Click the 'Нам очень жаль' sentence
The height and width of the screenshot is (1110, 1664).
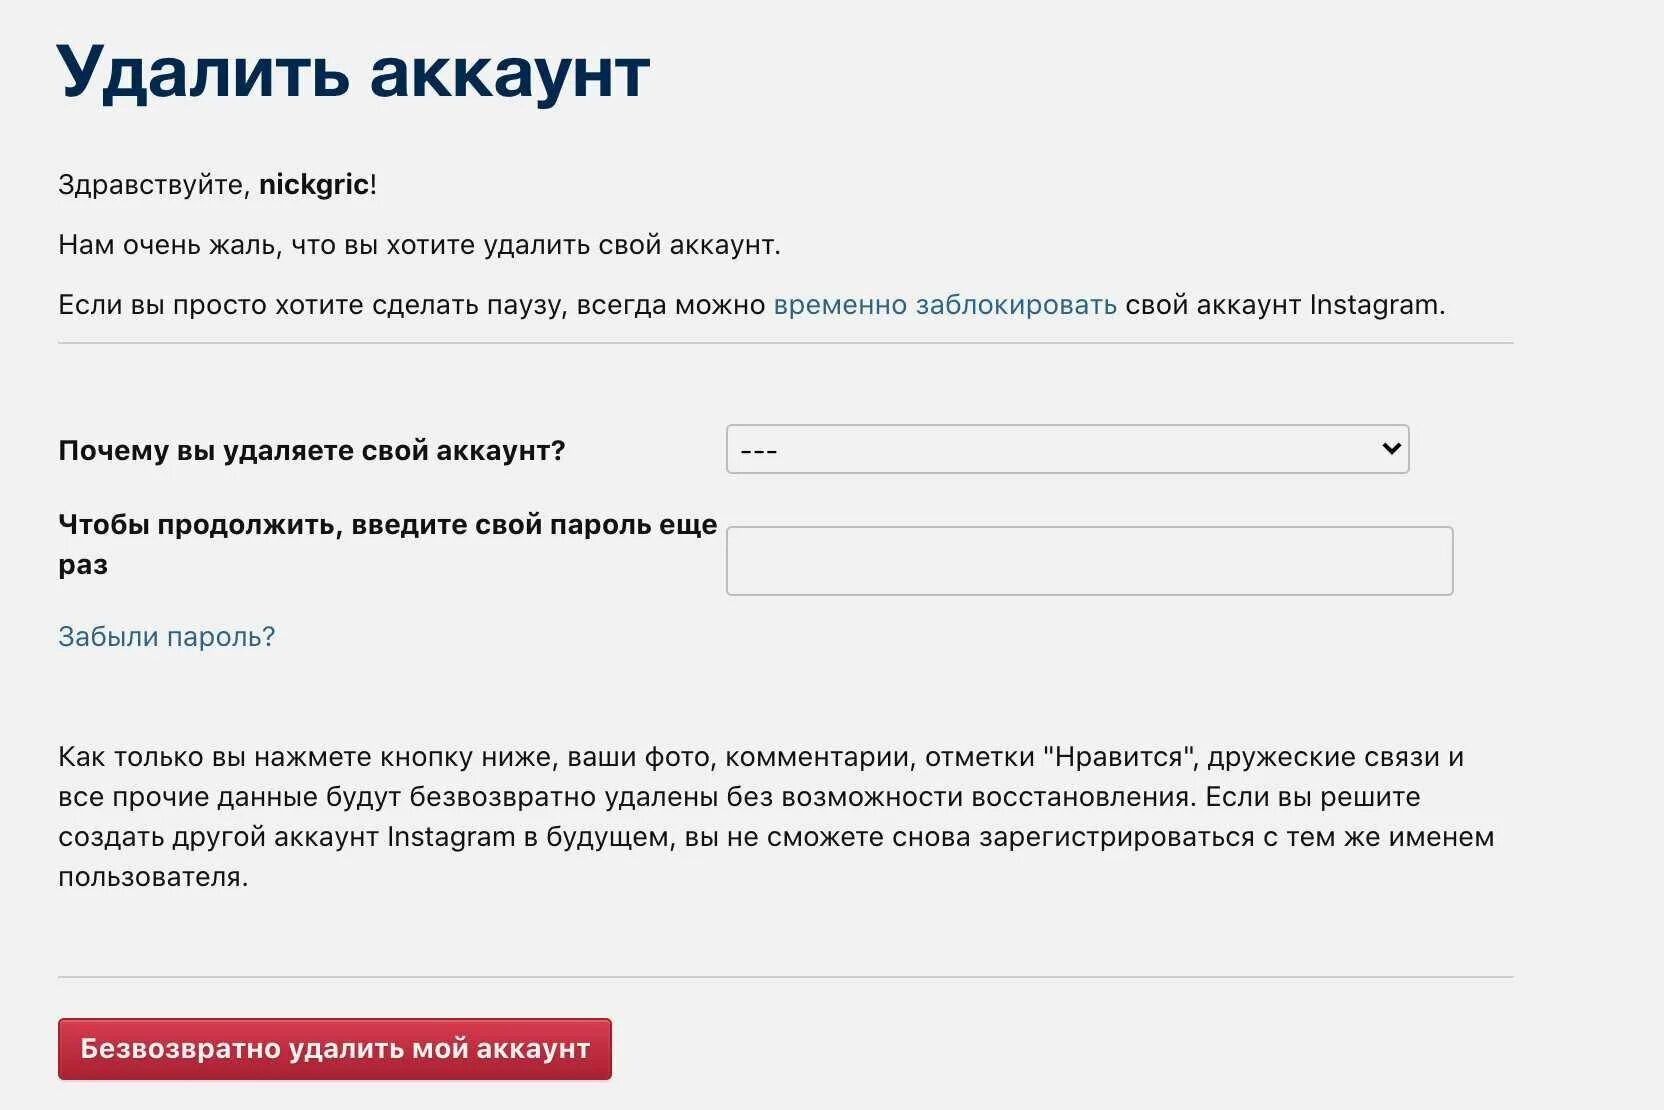click(x=419, y=245)
